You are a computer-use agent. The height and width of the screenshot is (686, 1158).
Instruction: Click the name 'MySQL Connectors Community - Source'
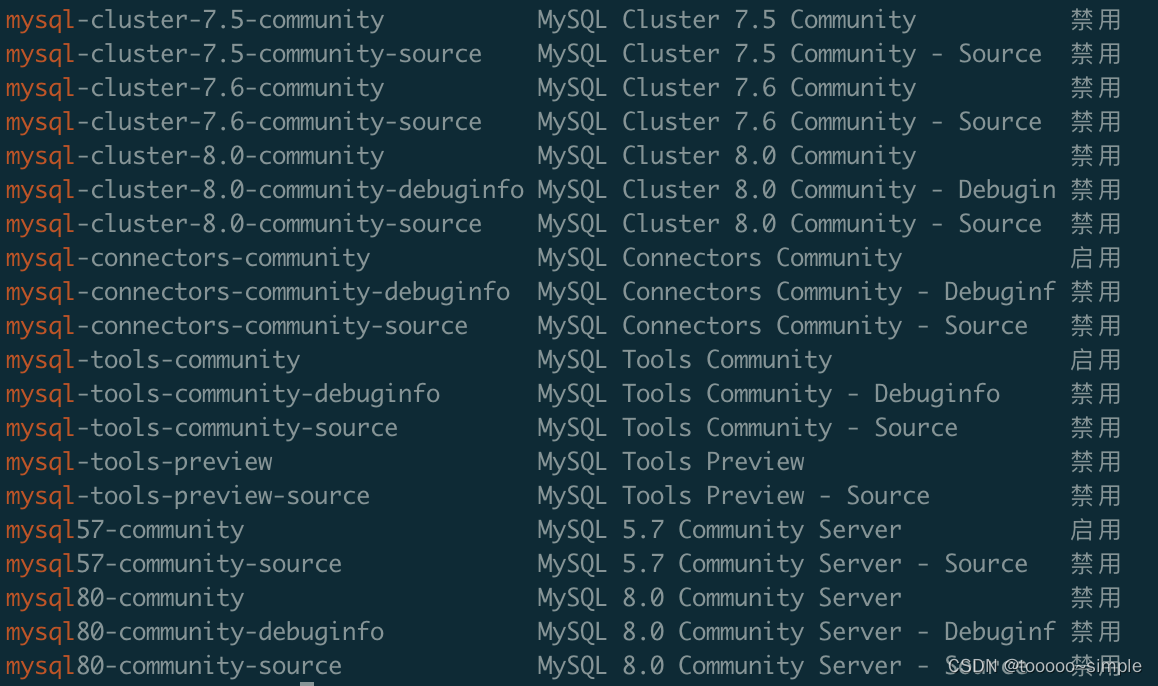[782, 326]
